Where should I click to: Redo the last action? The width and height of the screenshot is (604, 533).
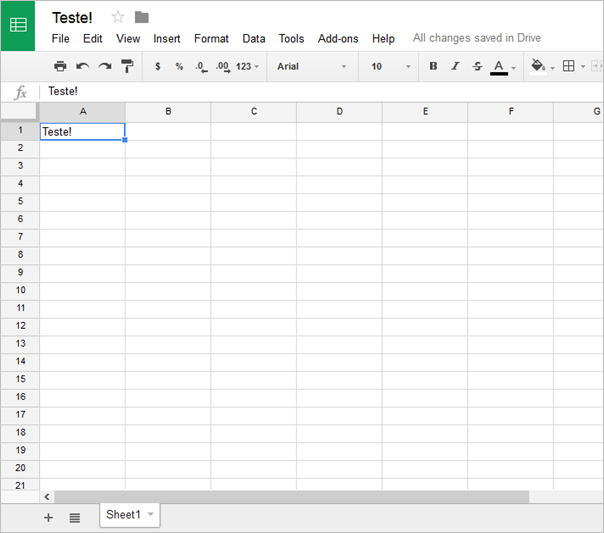pyautogui.click(x=105, y=66)
